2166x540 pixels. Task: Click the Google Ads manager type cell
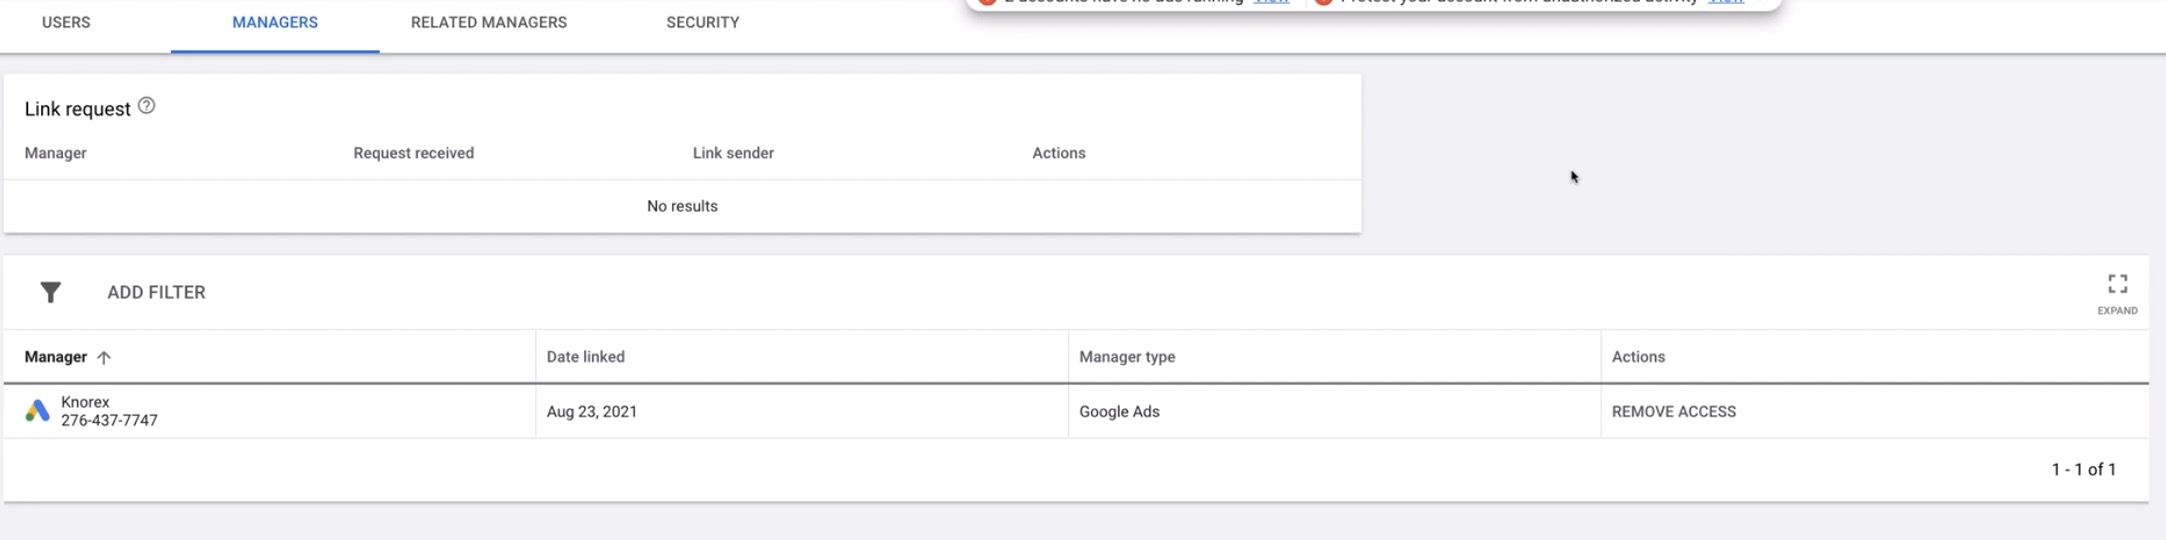(x=1119, y=411)
